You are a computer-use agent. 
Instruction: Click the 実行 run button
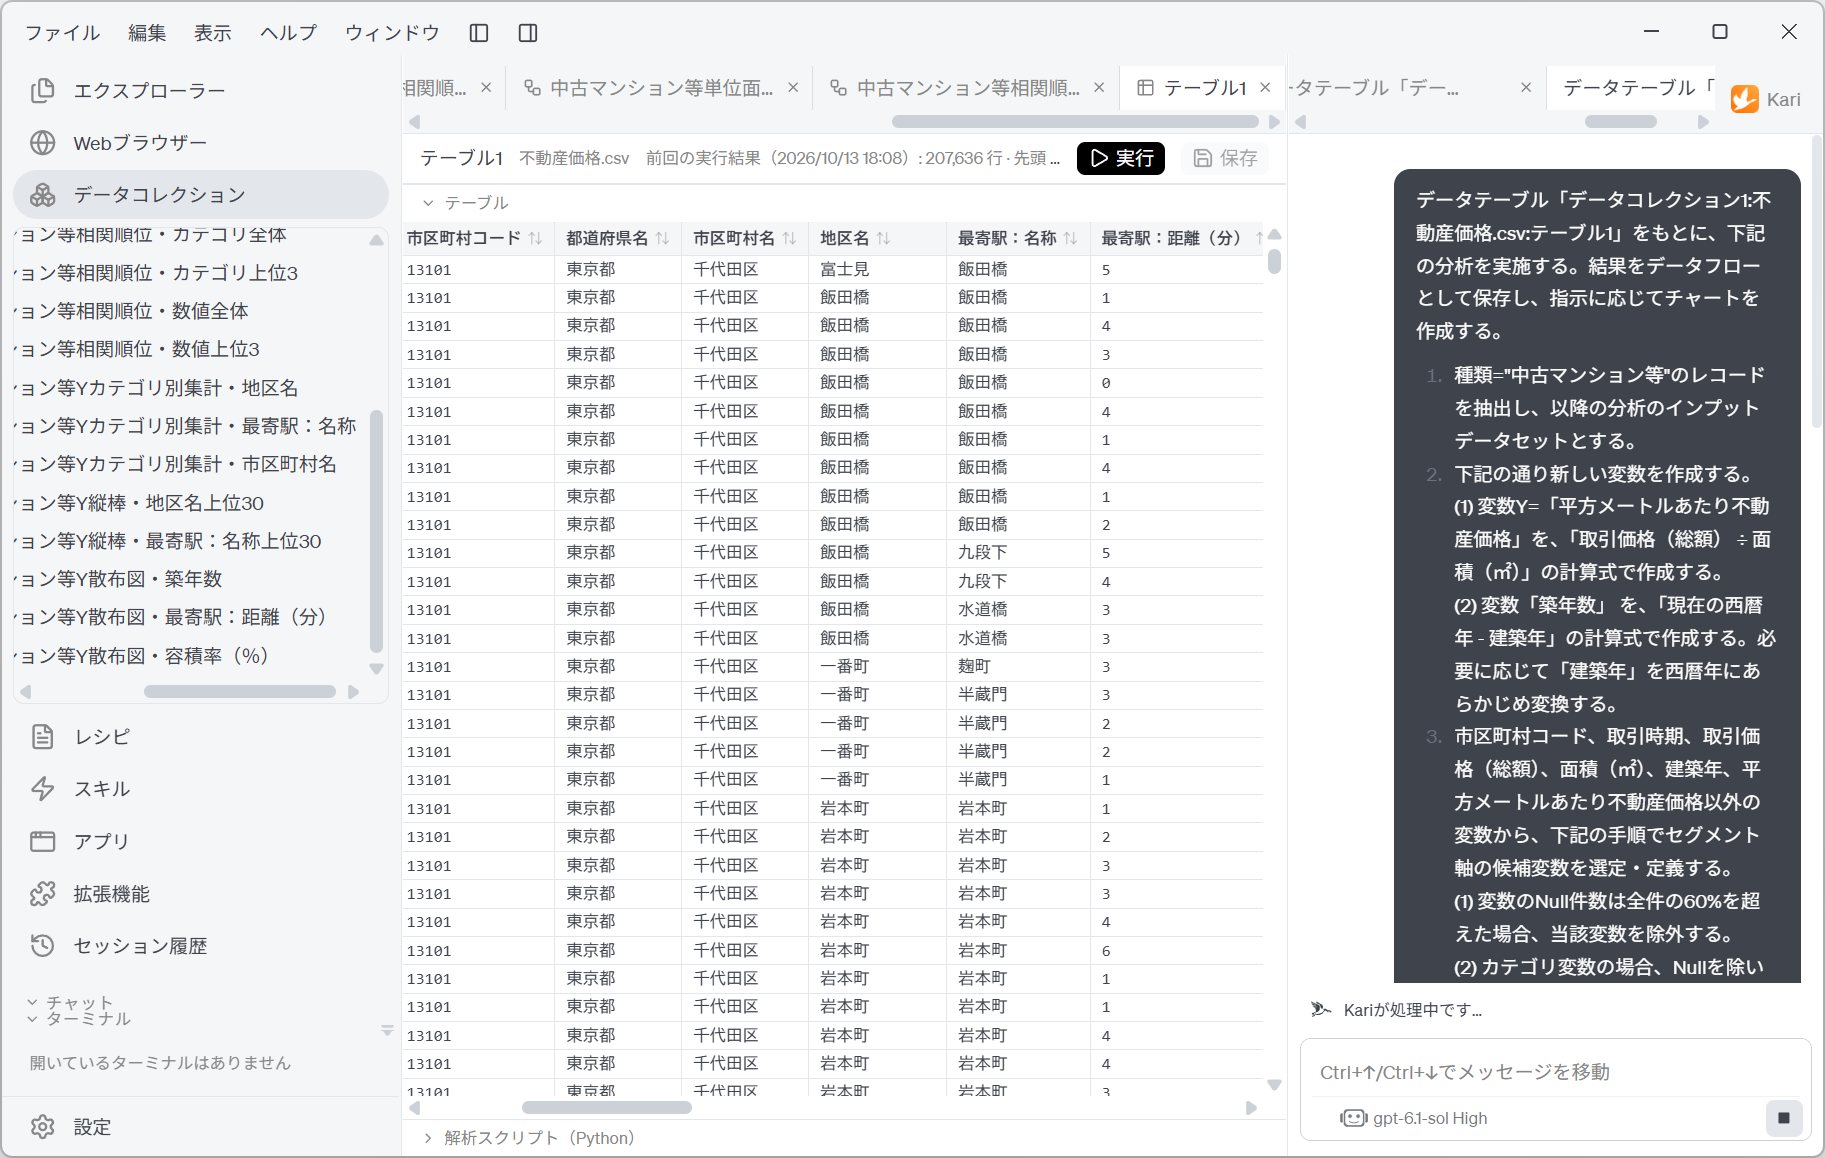click(1121, 158)
